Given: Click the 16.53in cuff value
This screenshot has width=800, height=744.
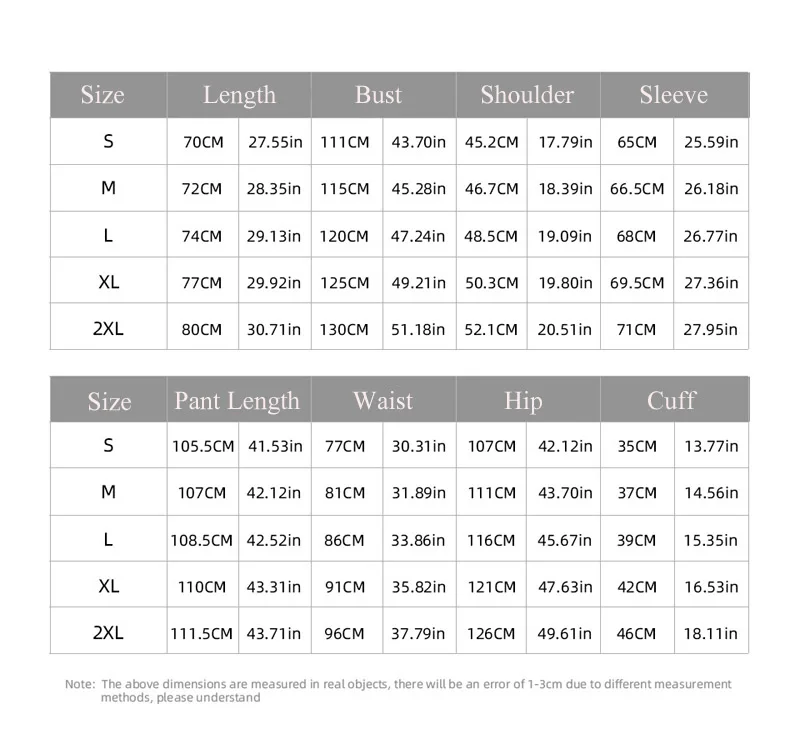Looking at the screenshot, I should click(x=711, y=587).
